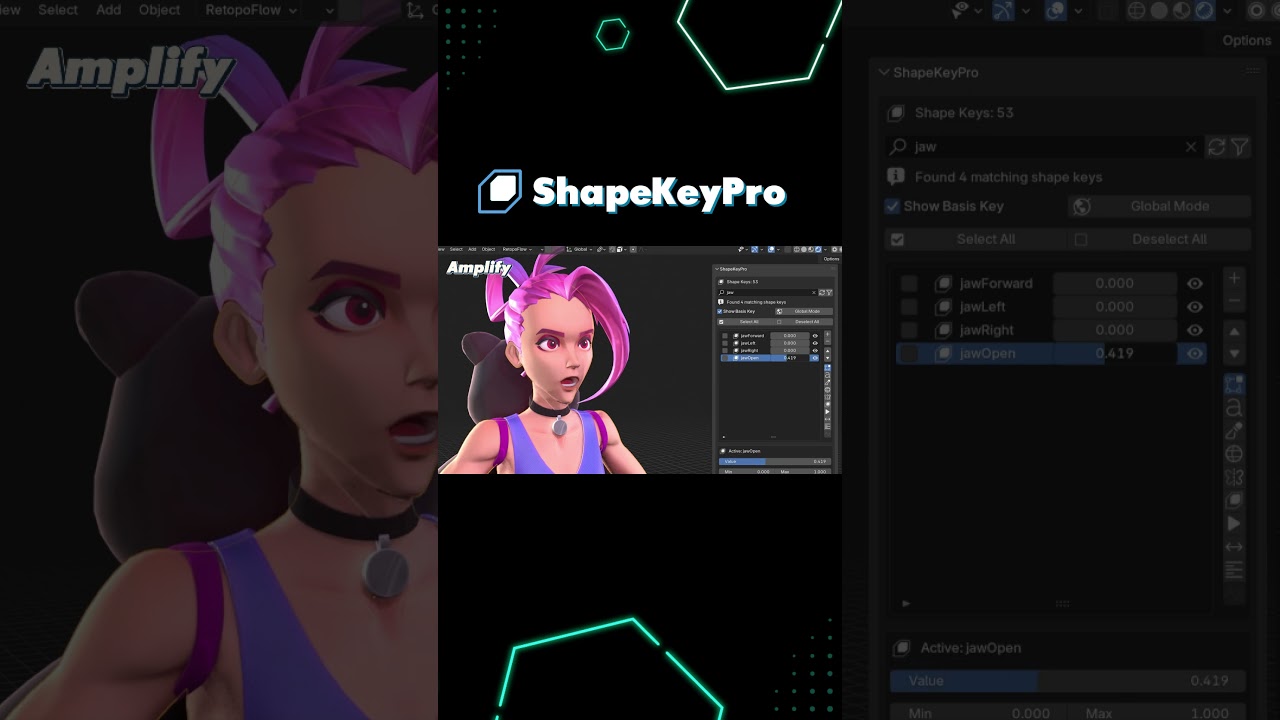Open the background Select menu
This screenshot has height=720, width=1280.
[58, 10]
